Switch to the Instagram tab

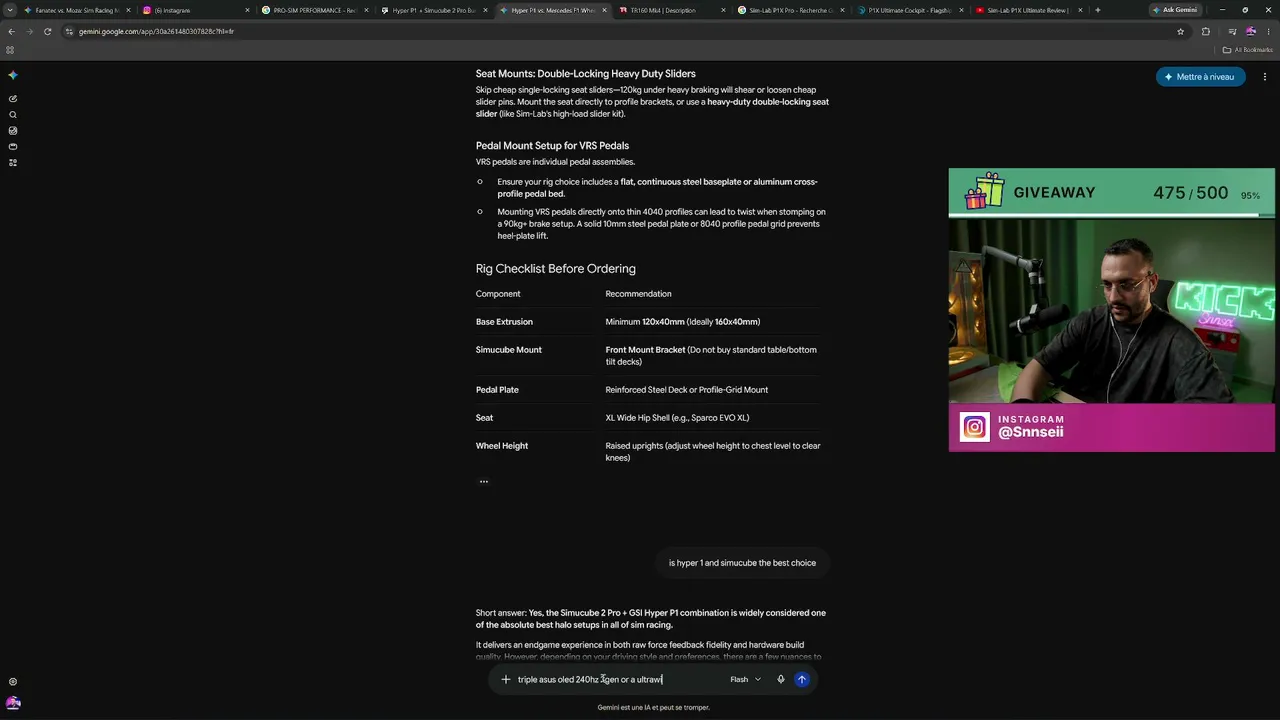[x=196, y=10]
